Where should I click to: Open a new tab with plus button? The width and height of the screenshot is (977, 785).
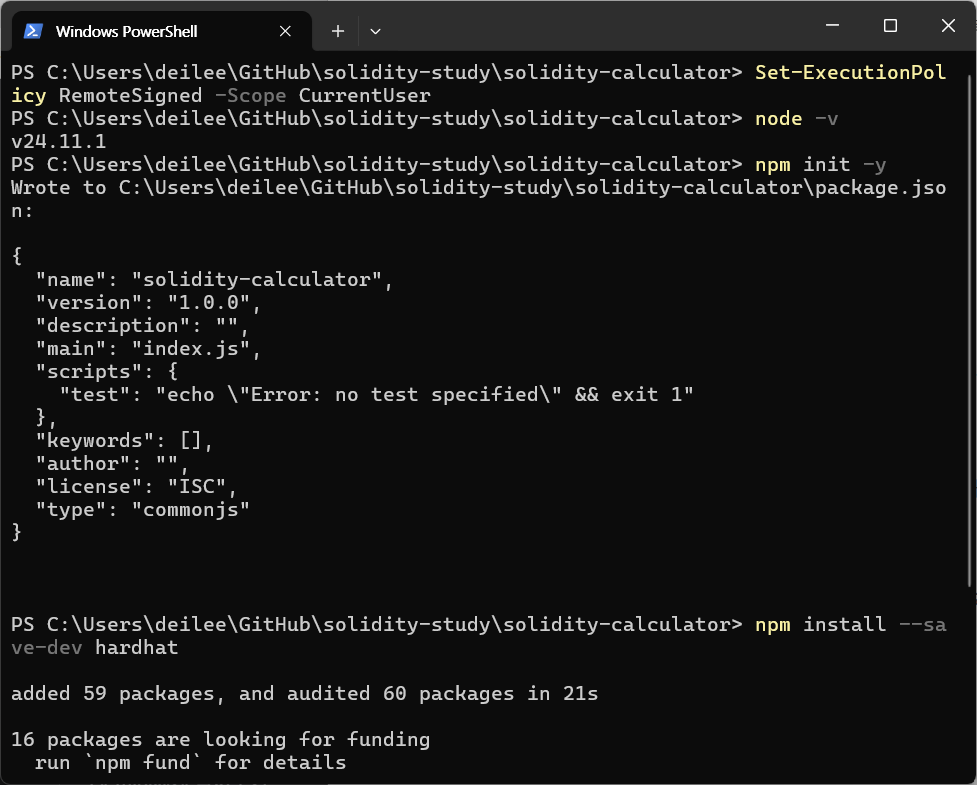point(338,31)
